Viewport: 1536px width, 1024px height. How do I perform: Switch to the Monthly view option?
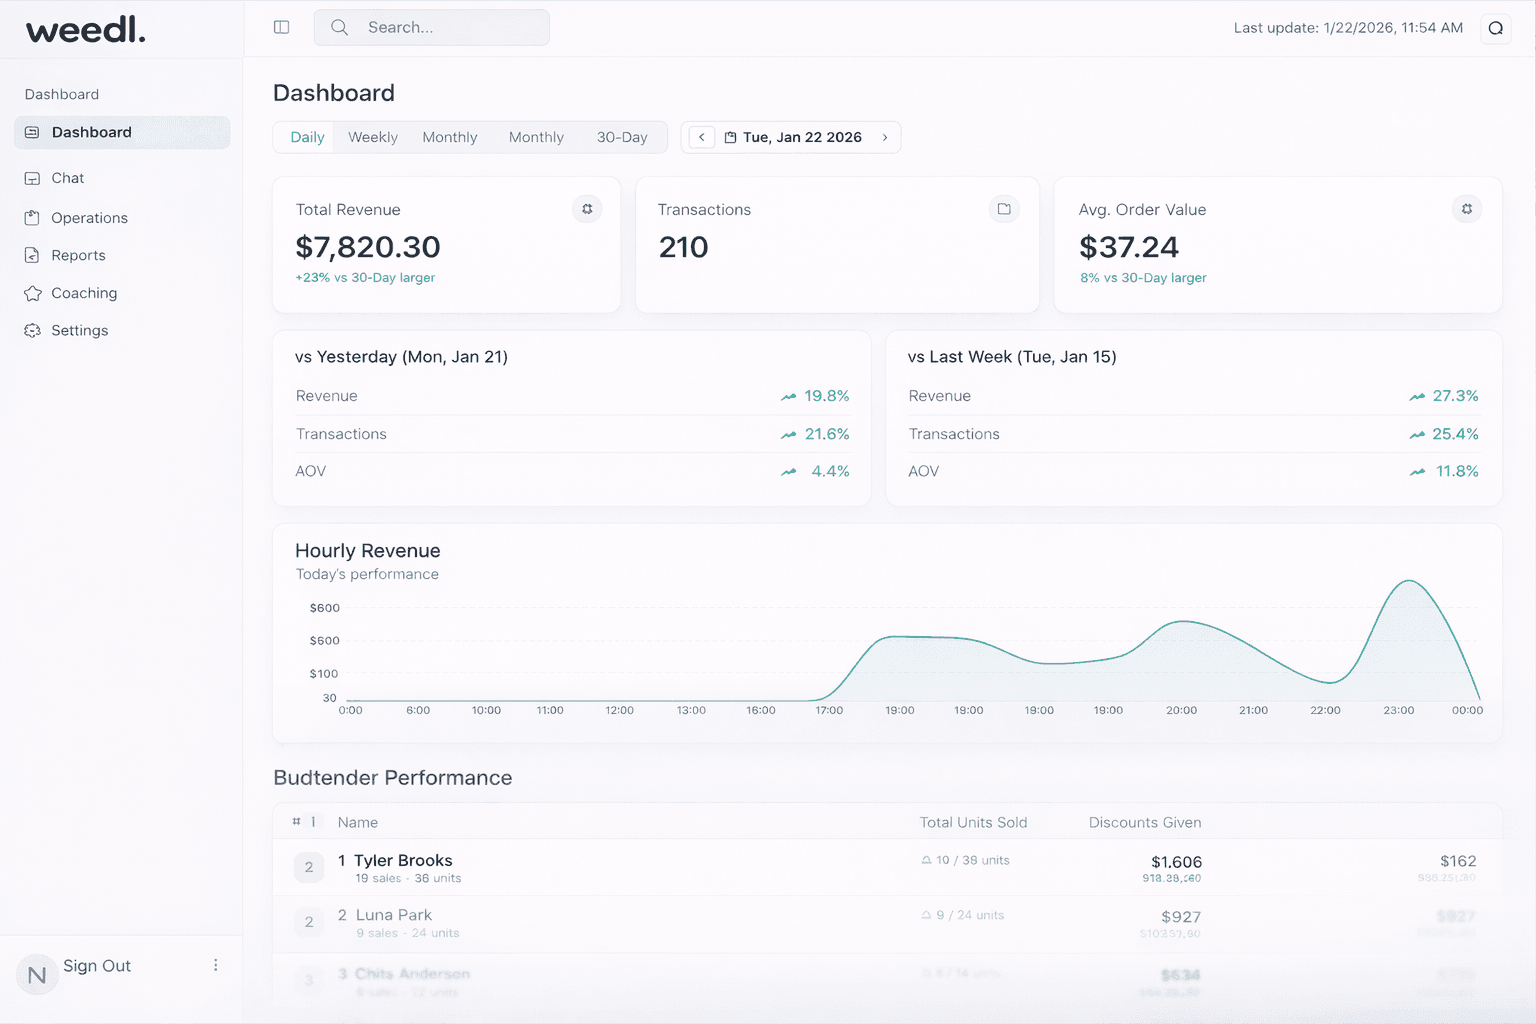click(450, 137)
